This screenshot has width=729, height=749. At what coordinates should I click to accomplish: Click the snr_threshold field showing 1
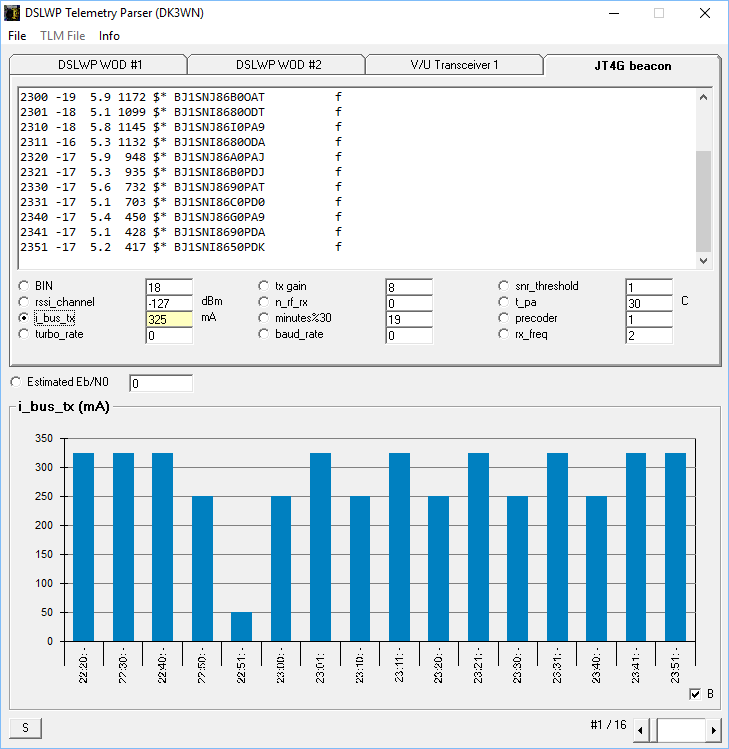(649, 287)
